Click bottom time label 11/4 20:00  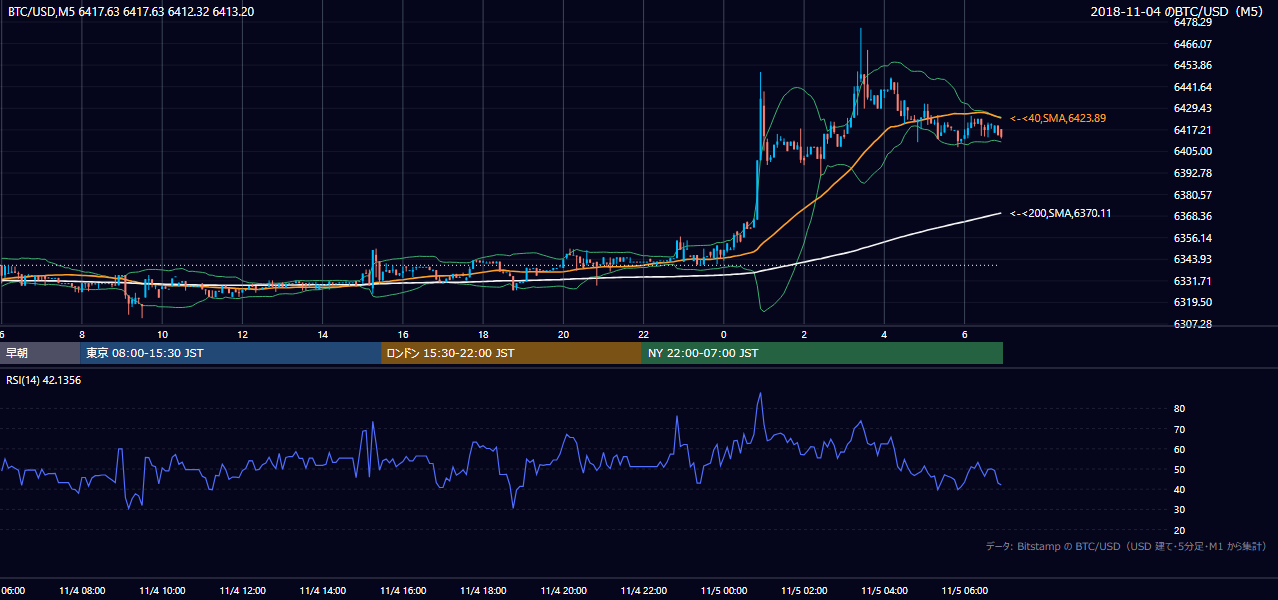pos(563,590)
